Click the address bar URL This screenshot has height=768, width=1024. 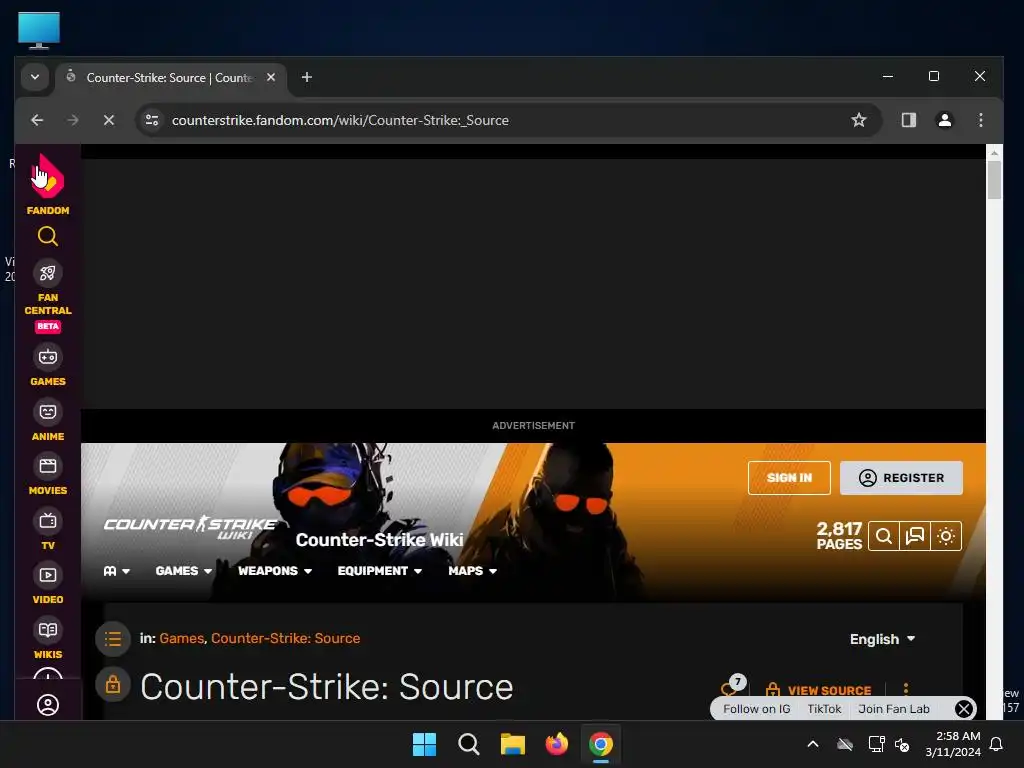[x=340, y=120]
